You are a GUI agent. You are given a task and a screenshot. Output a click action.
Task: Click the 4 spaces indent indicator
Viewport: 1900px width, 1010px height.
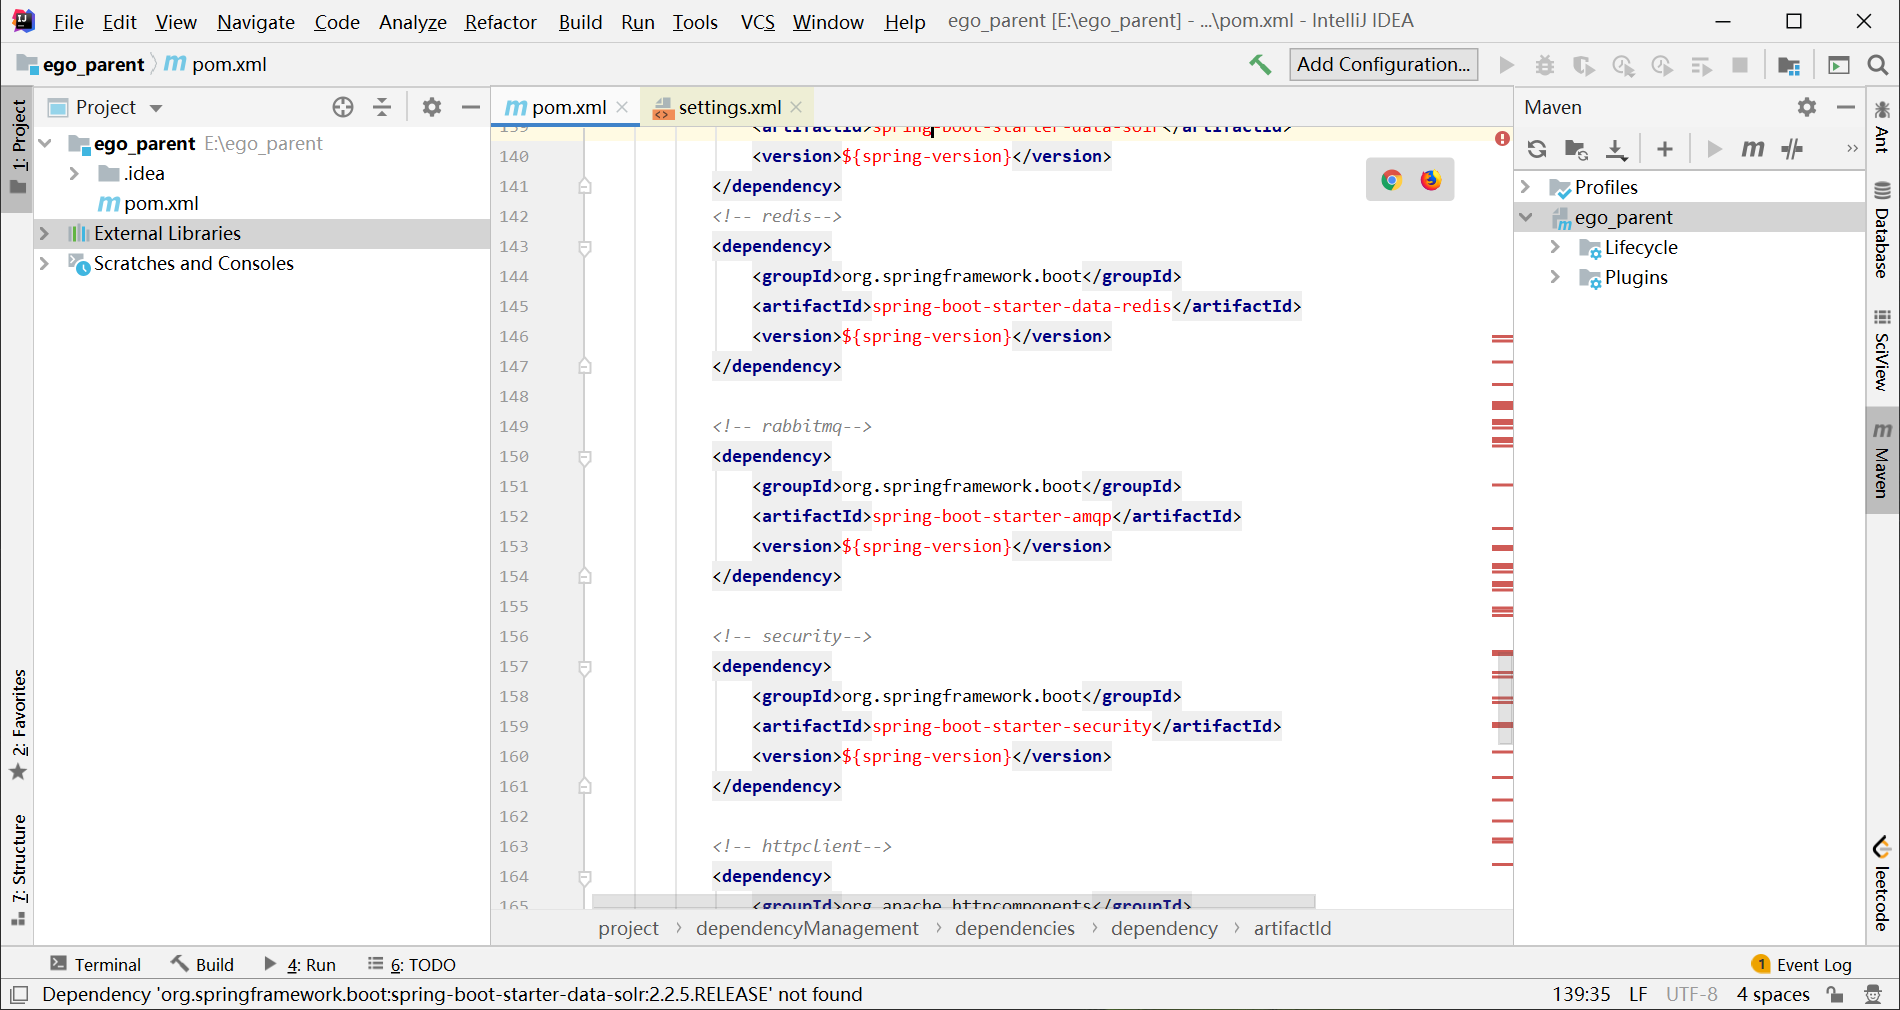[1772, 994]
